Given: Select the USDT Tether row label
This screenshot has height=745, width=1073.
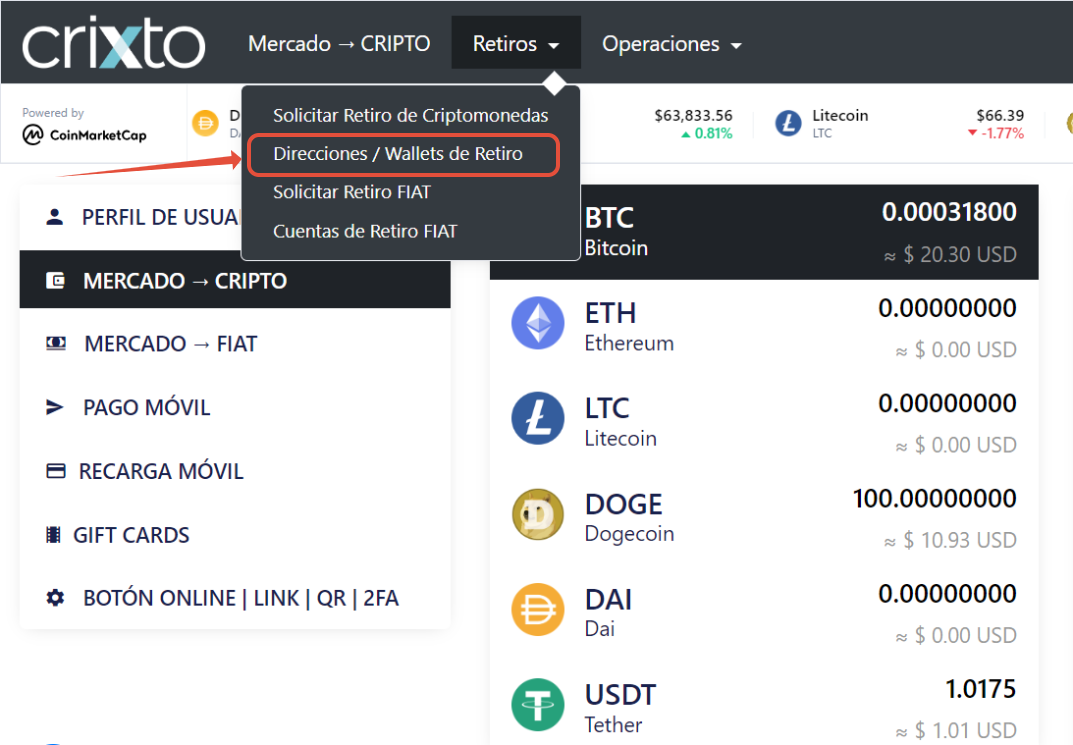Looking at the screenshot, I should [x=621, y=709].
